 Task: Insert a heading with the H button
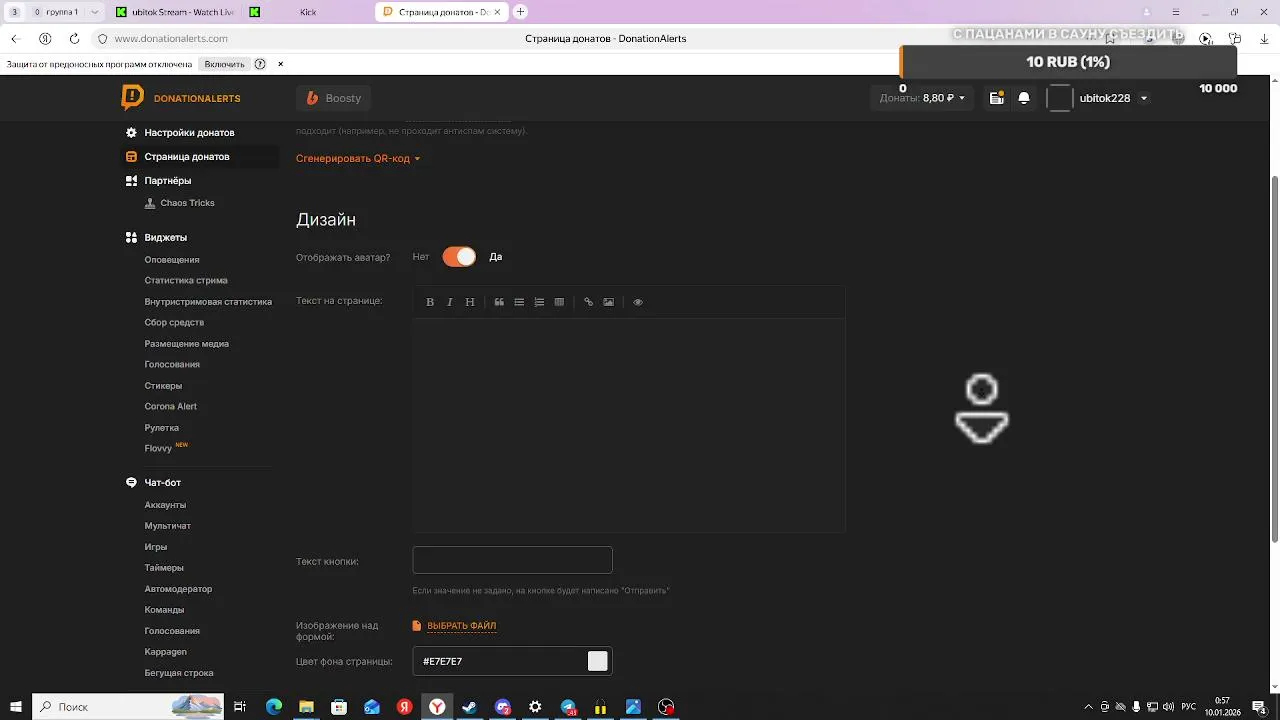pos(470,302)
